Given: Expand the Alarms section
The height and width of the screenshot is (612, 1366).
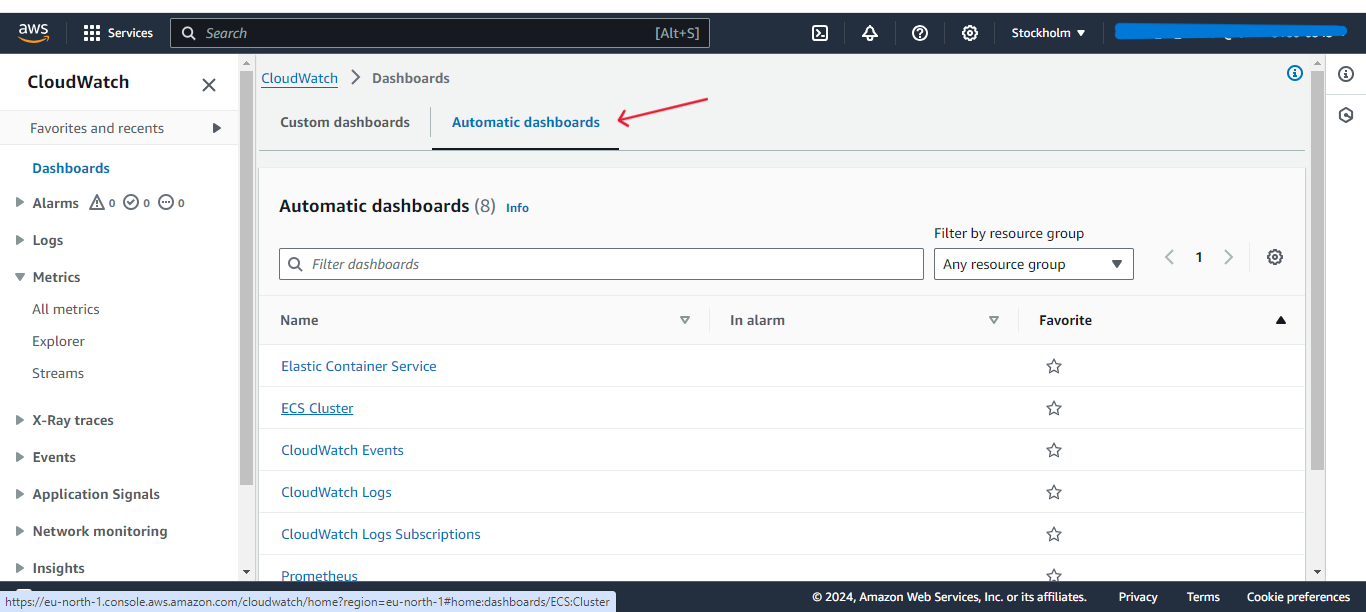Looking at the screenshot, I should [20, 203].
